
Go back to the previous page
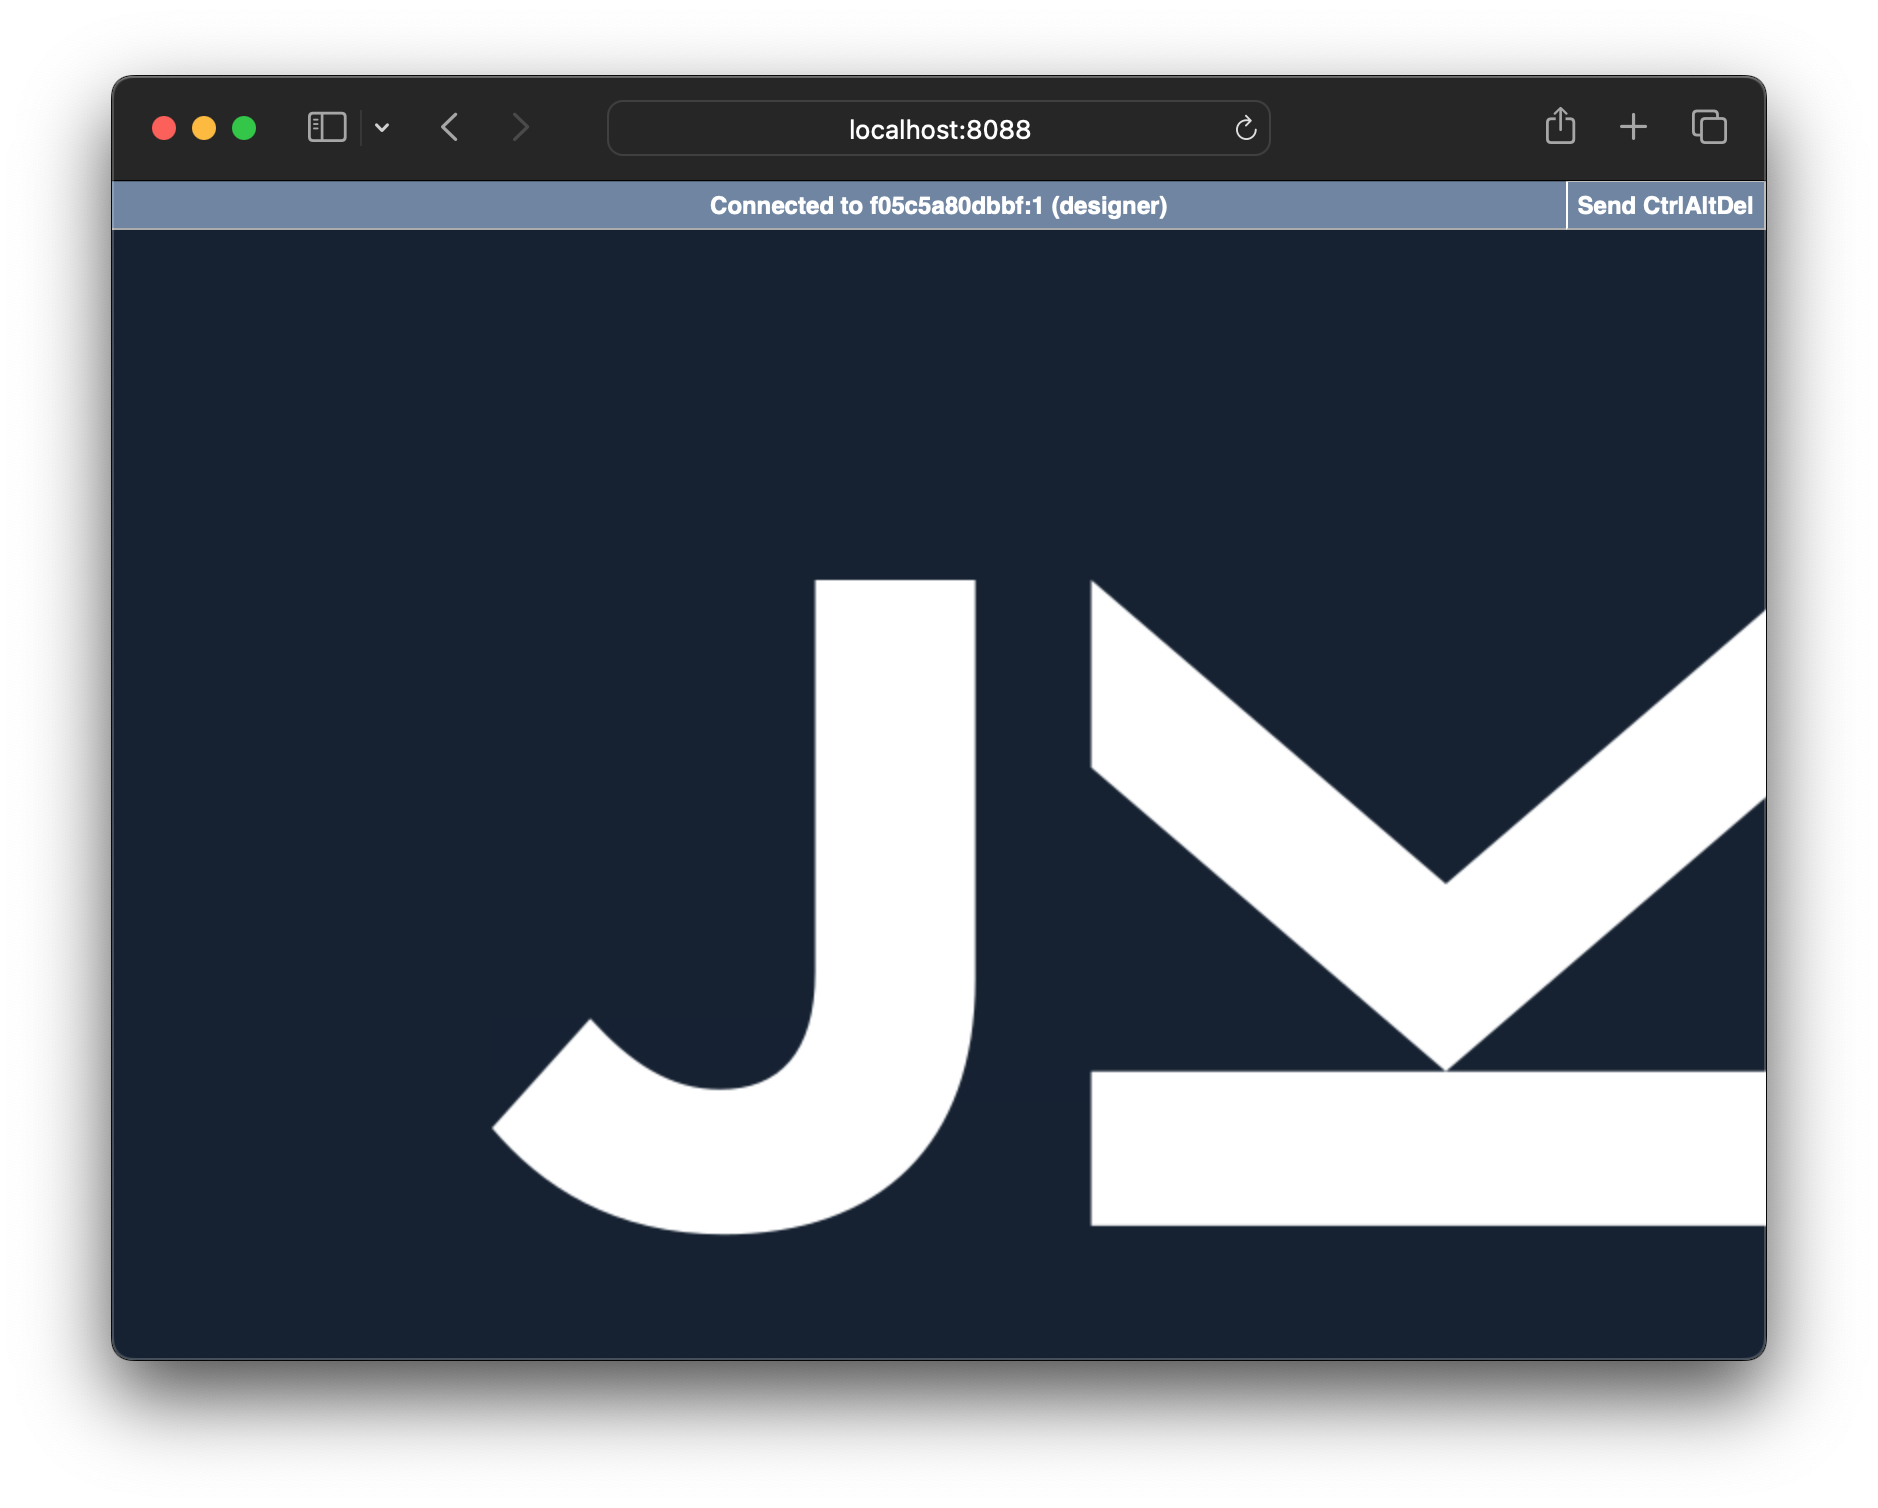point(450,127)
